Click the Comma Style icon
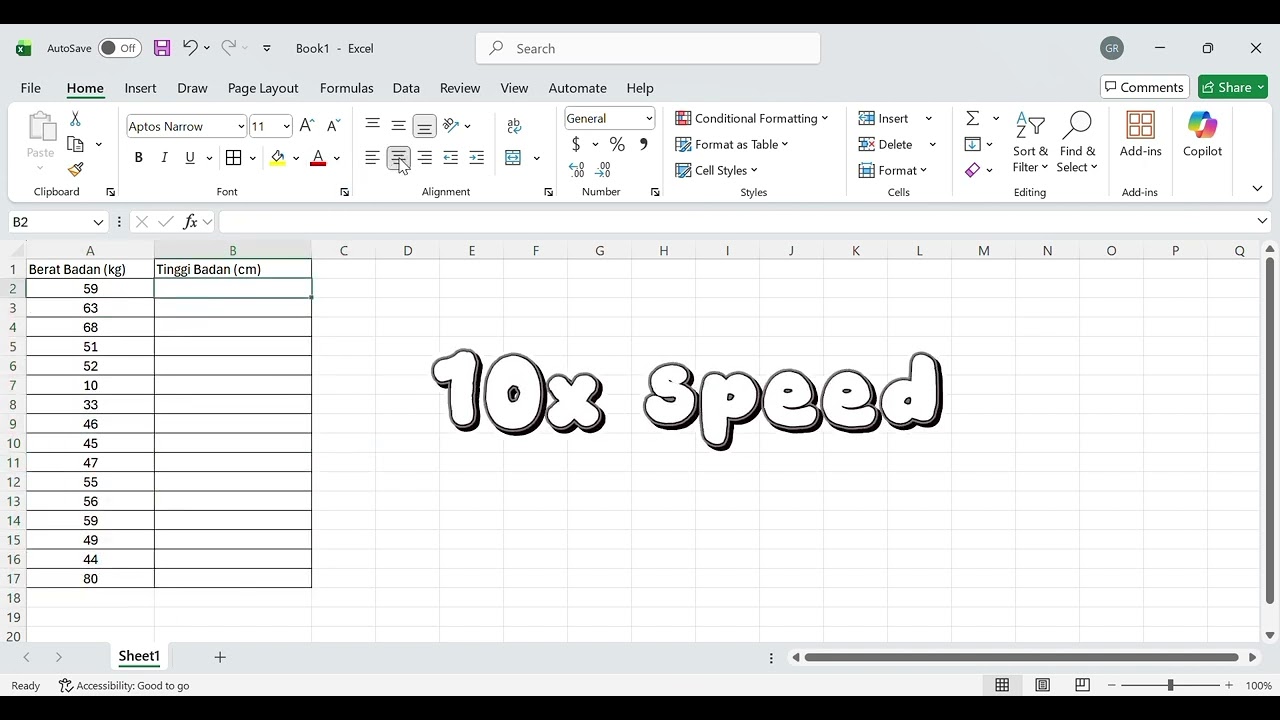 [x=643, y=145]
